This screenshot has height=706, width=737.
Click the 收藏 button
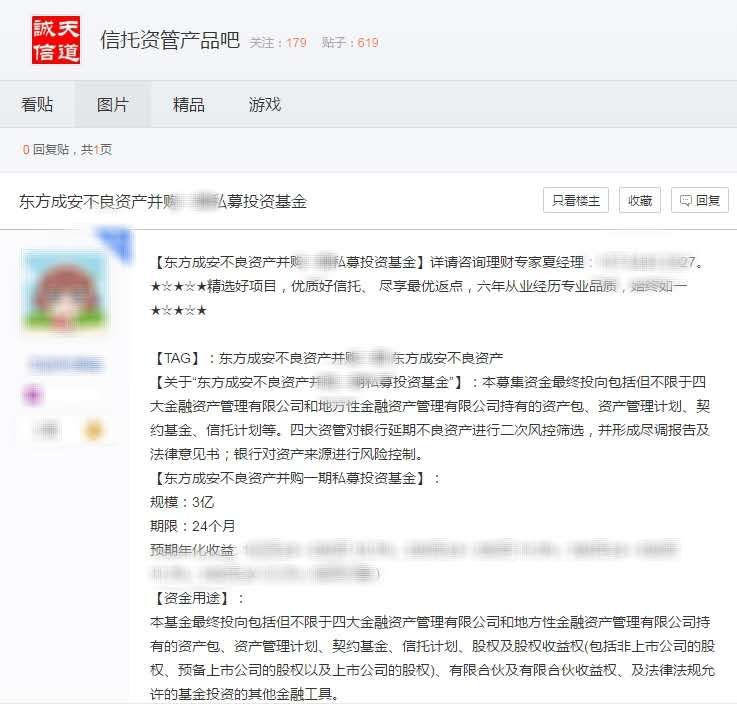coord(640,200)
